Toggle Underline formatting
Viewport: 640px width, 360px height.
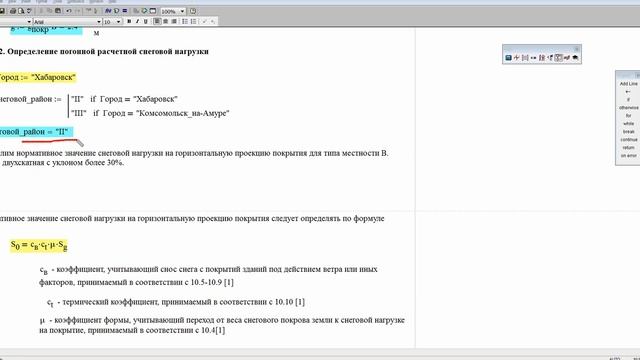point(145,22)
